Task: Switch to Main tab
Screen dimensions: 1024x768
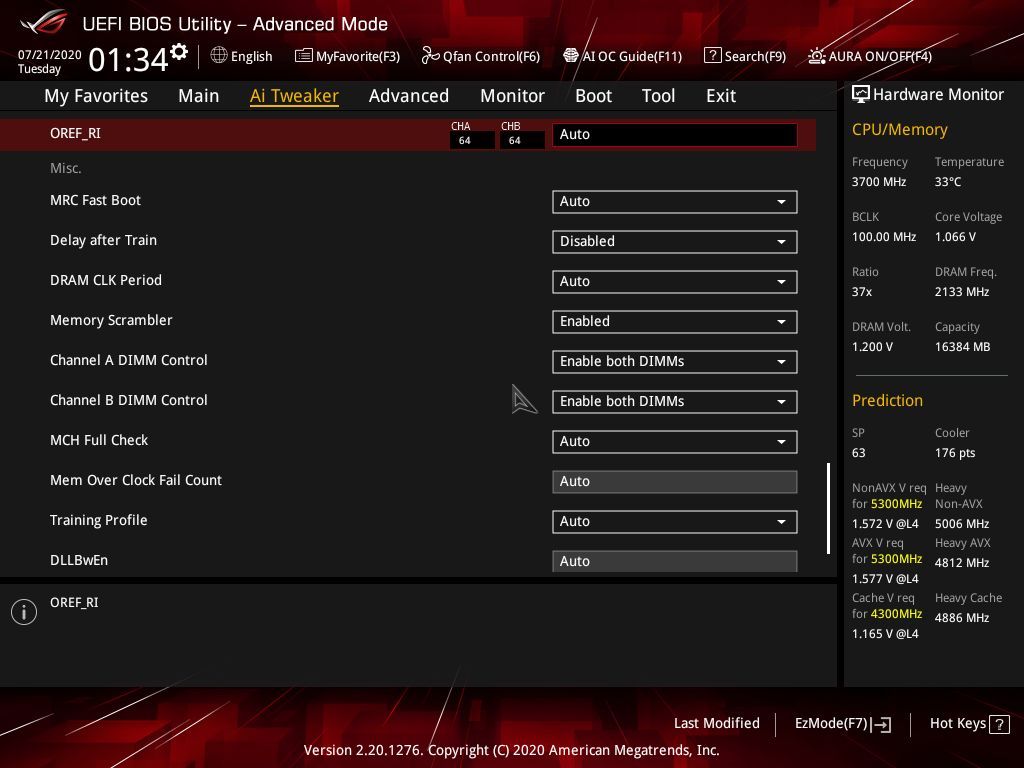Action: (x=199, y=96)
